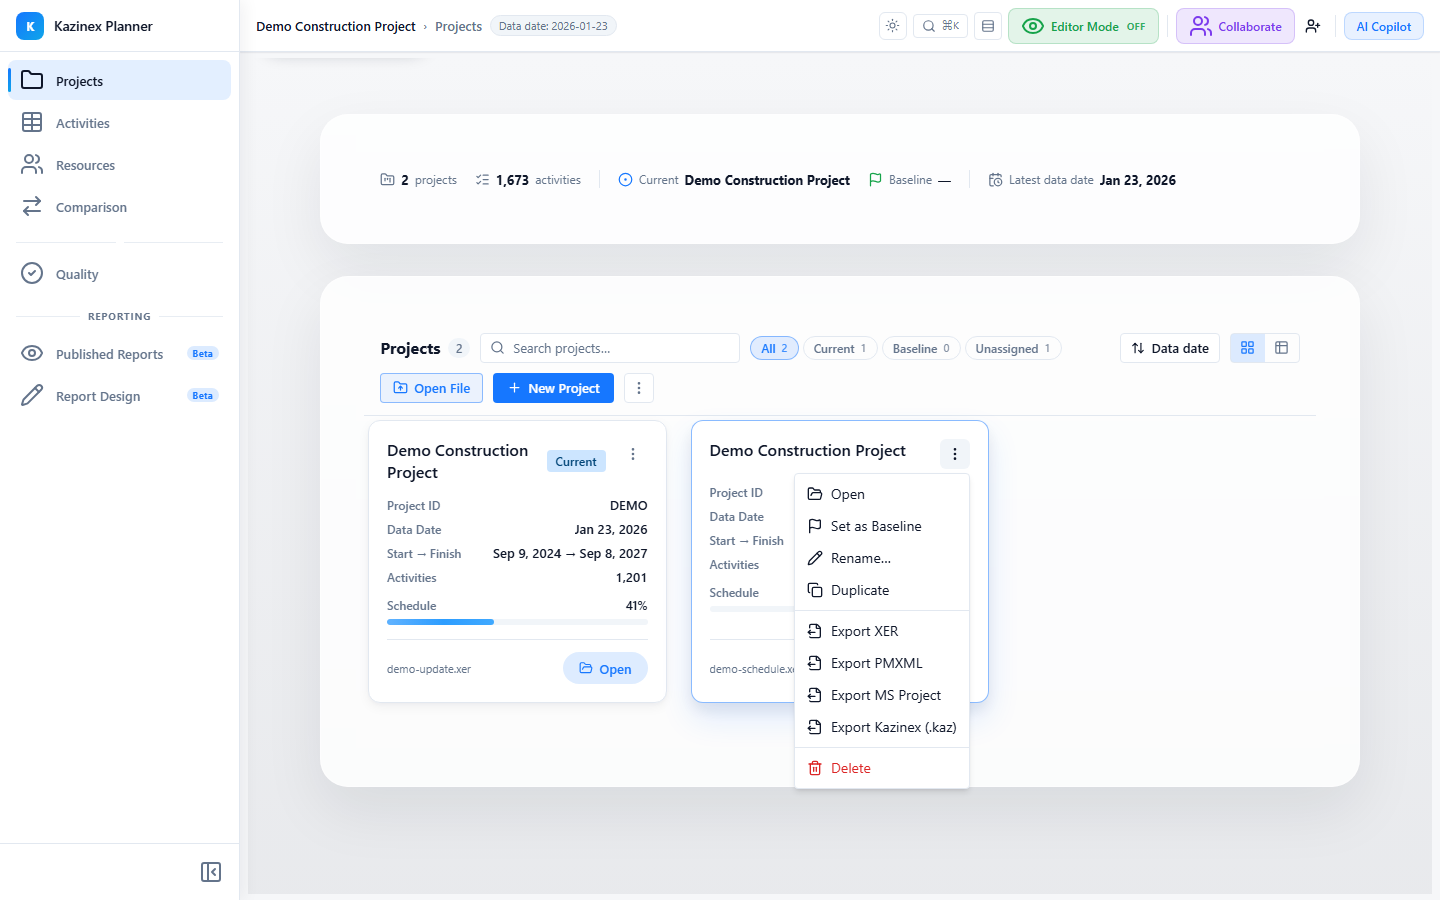Image resolution: width=1440 pixels, height=900 pixels.
Task: Collapse the sidebar panel
Action: tap(211, 872)
